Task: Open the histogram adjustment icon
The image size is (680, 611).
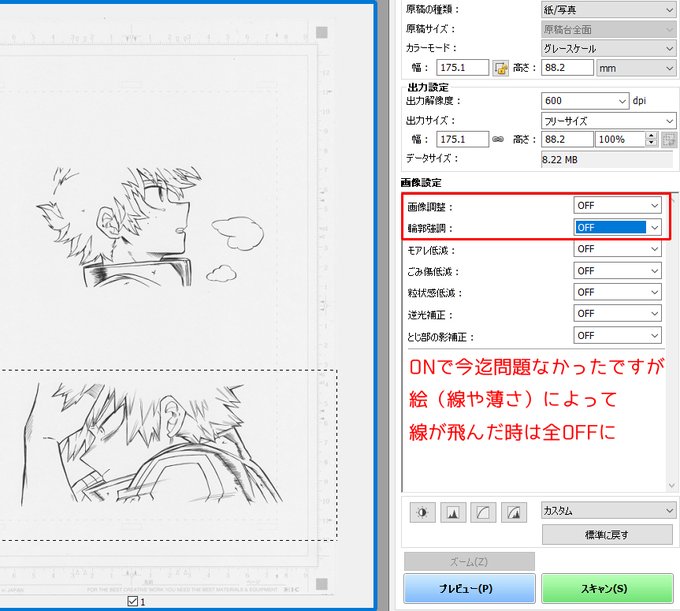Action: (453, 513)
